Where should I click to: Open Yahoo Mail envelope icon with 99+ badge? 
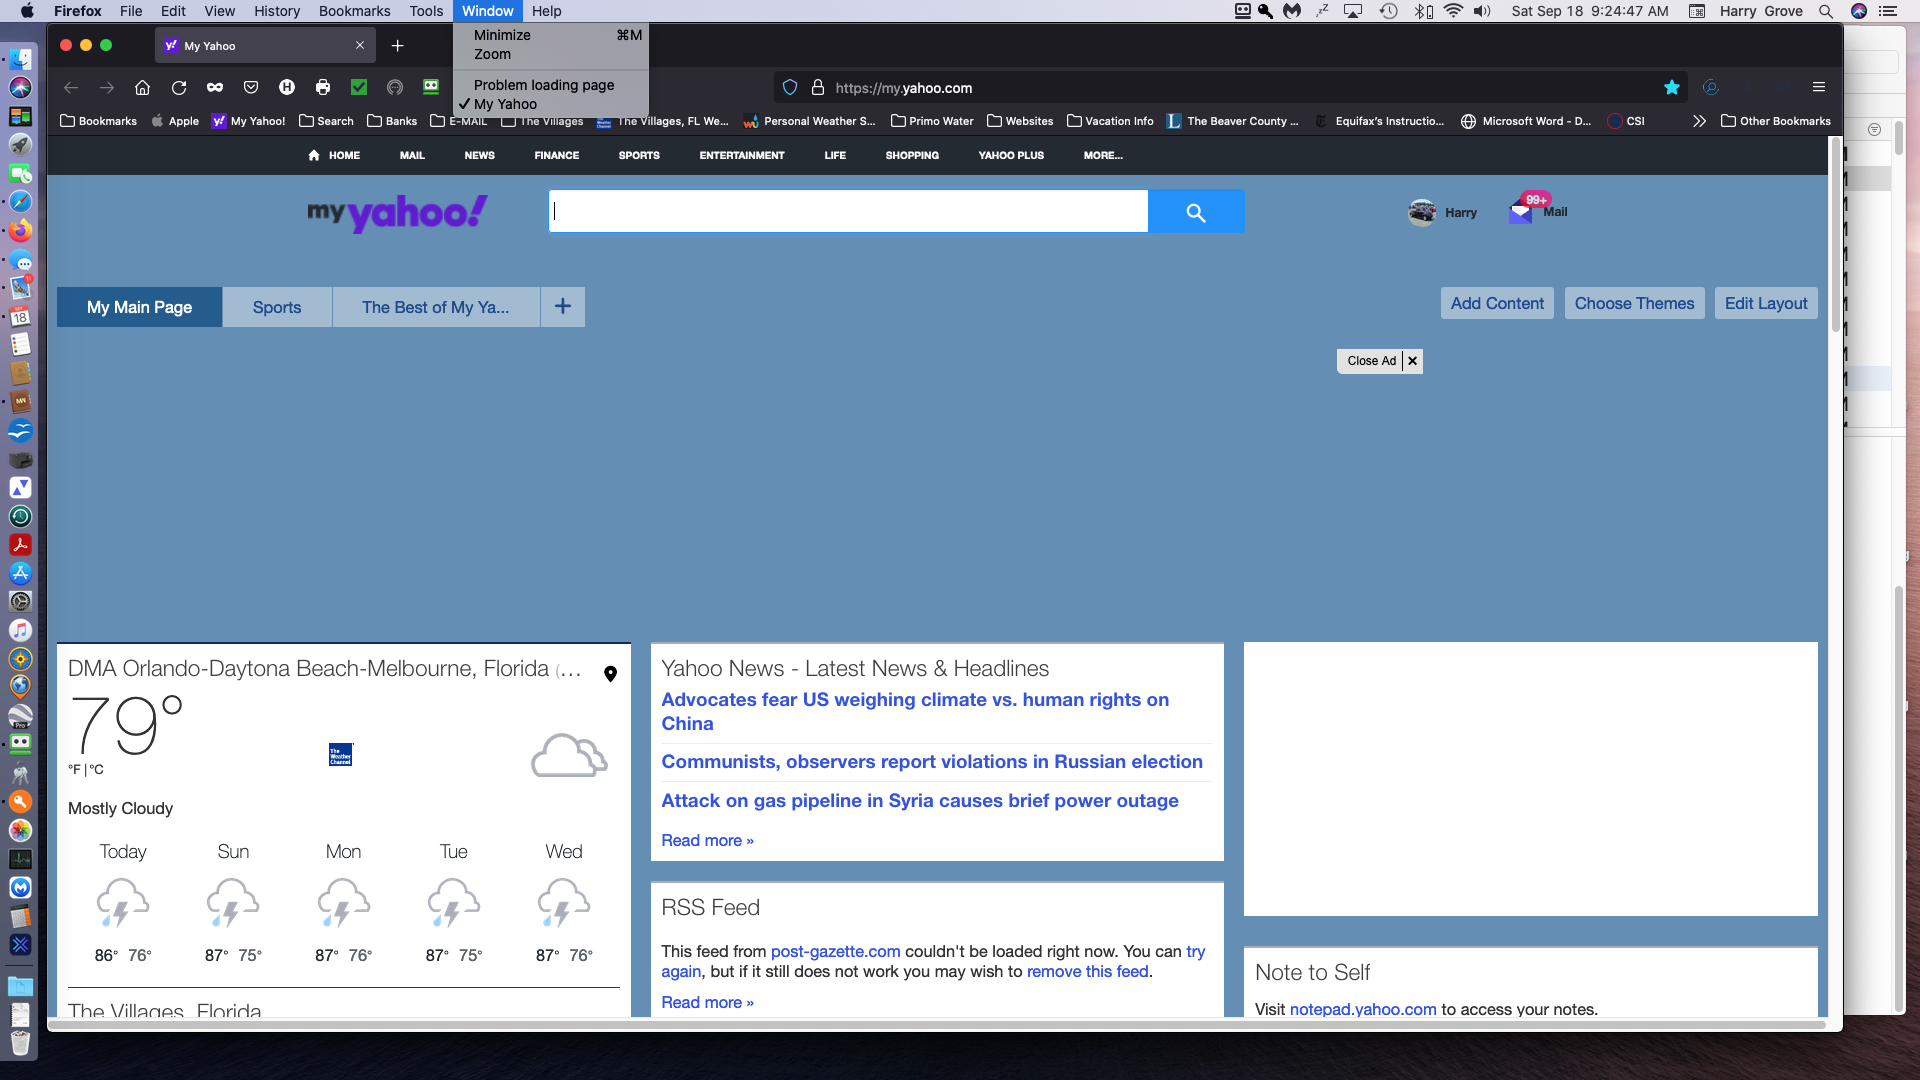coord(1520,212)
